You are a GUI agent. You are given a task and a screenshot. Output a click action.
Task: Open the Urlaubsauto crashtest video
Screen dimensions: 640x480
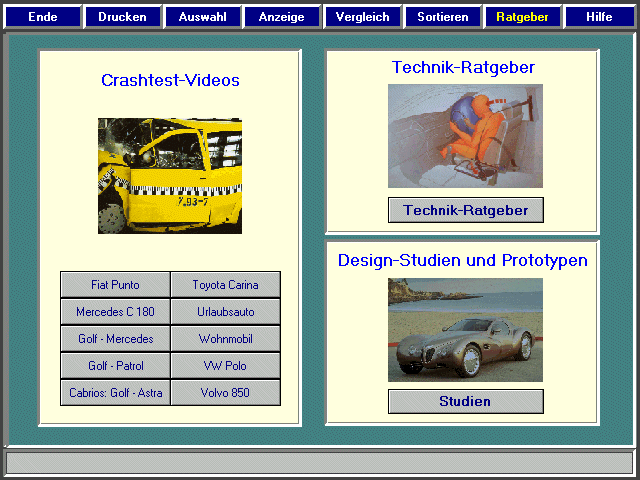225,312
